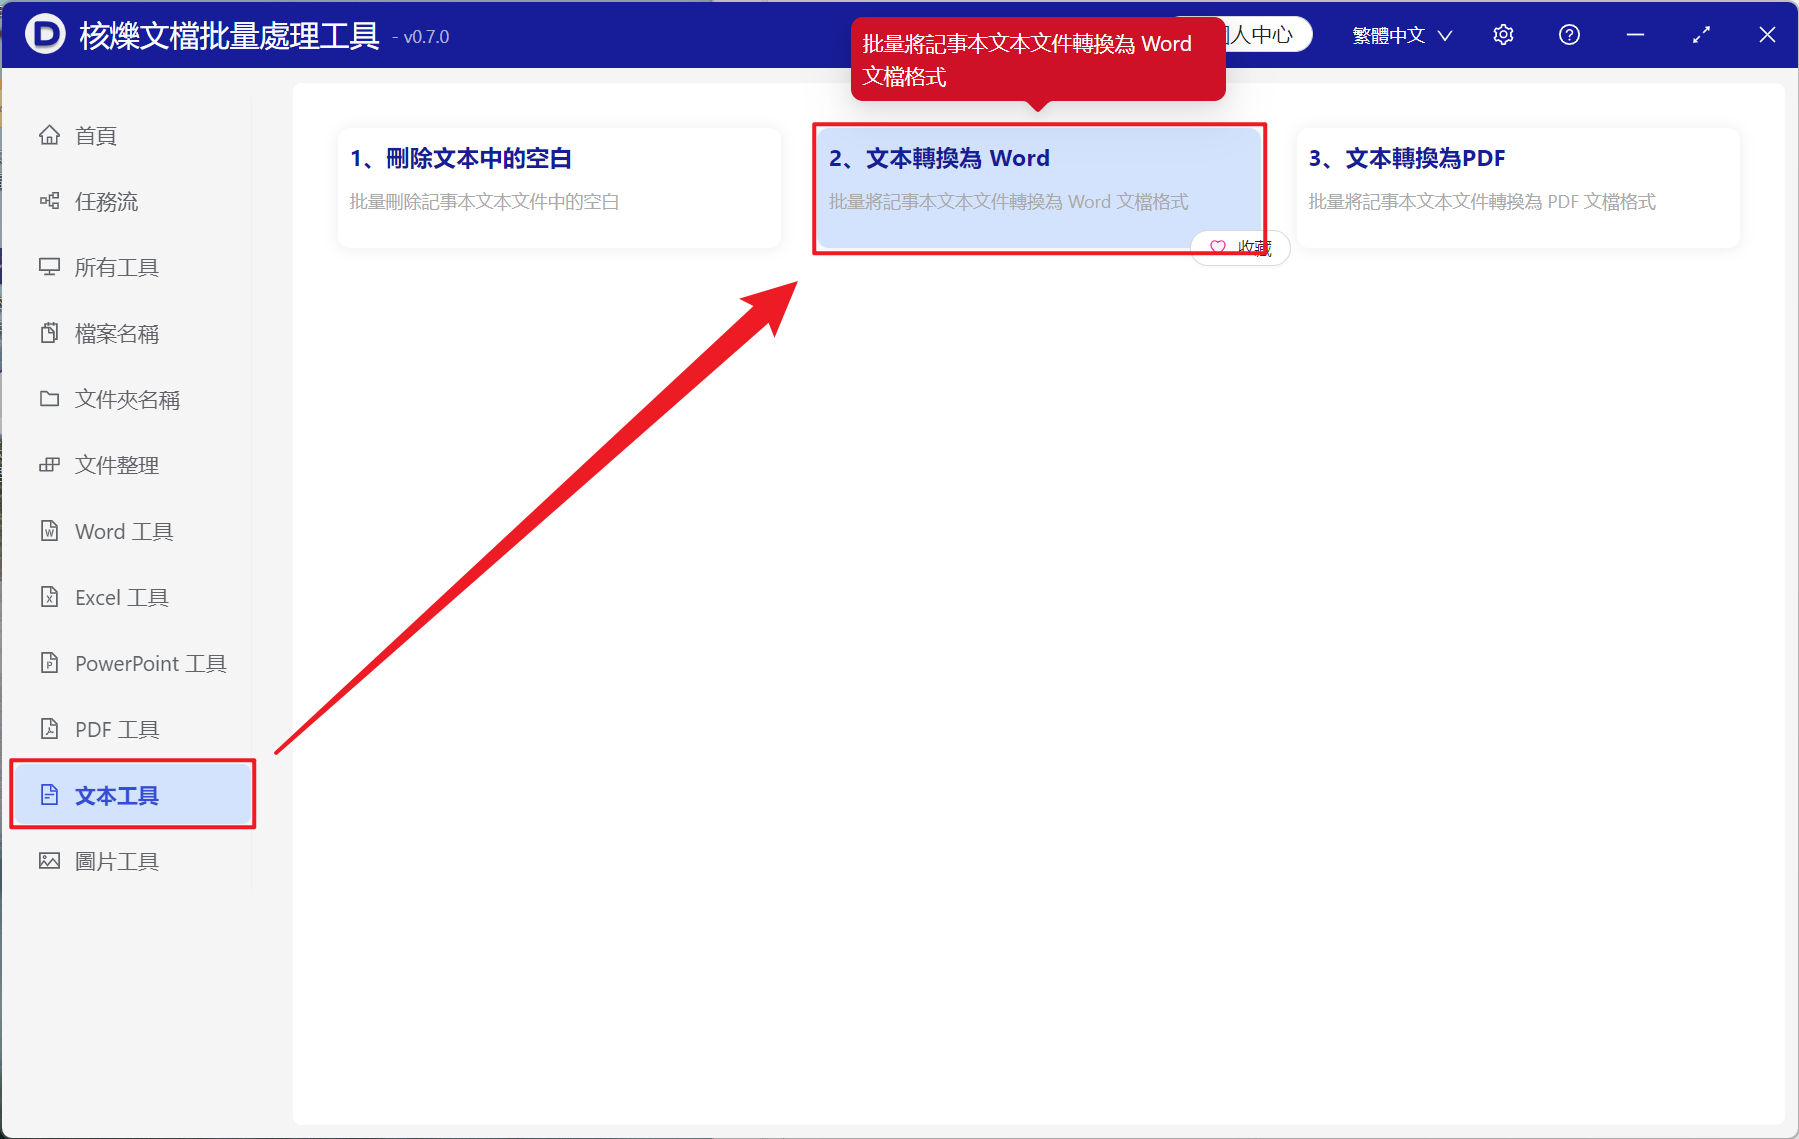Click the heart favorite icon on Word card
The height and width of the screenshot is (1139, 1799).
pos(1217,247)
